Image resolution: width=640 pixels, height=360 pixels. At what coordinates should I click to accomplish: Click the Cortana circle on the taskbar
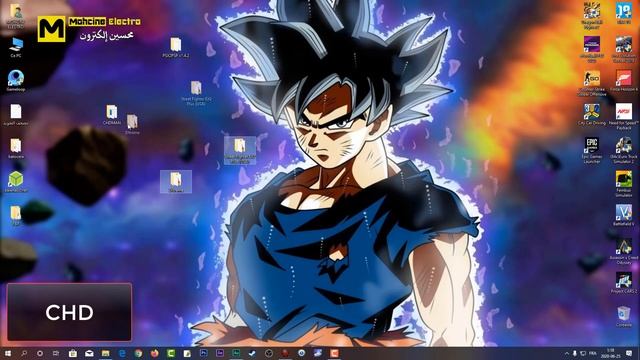click(x=40, y=353)
